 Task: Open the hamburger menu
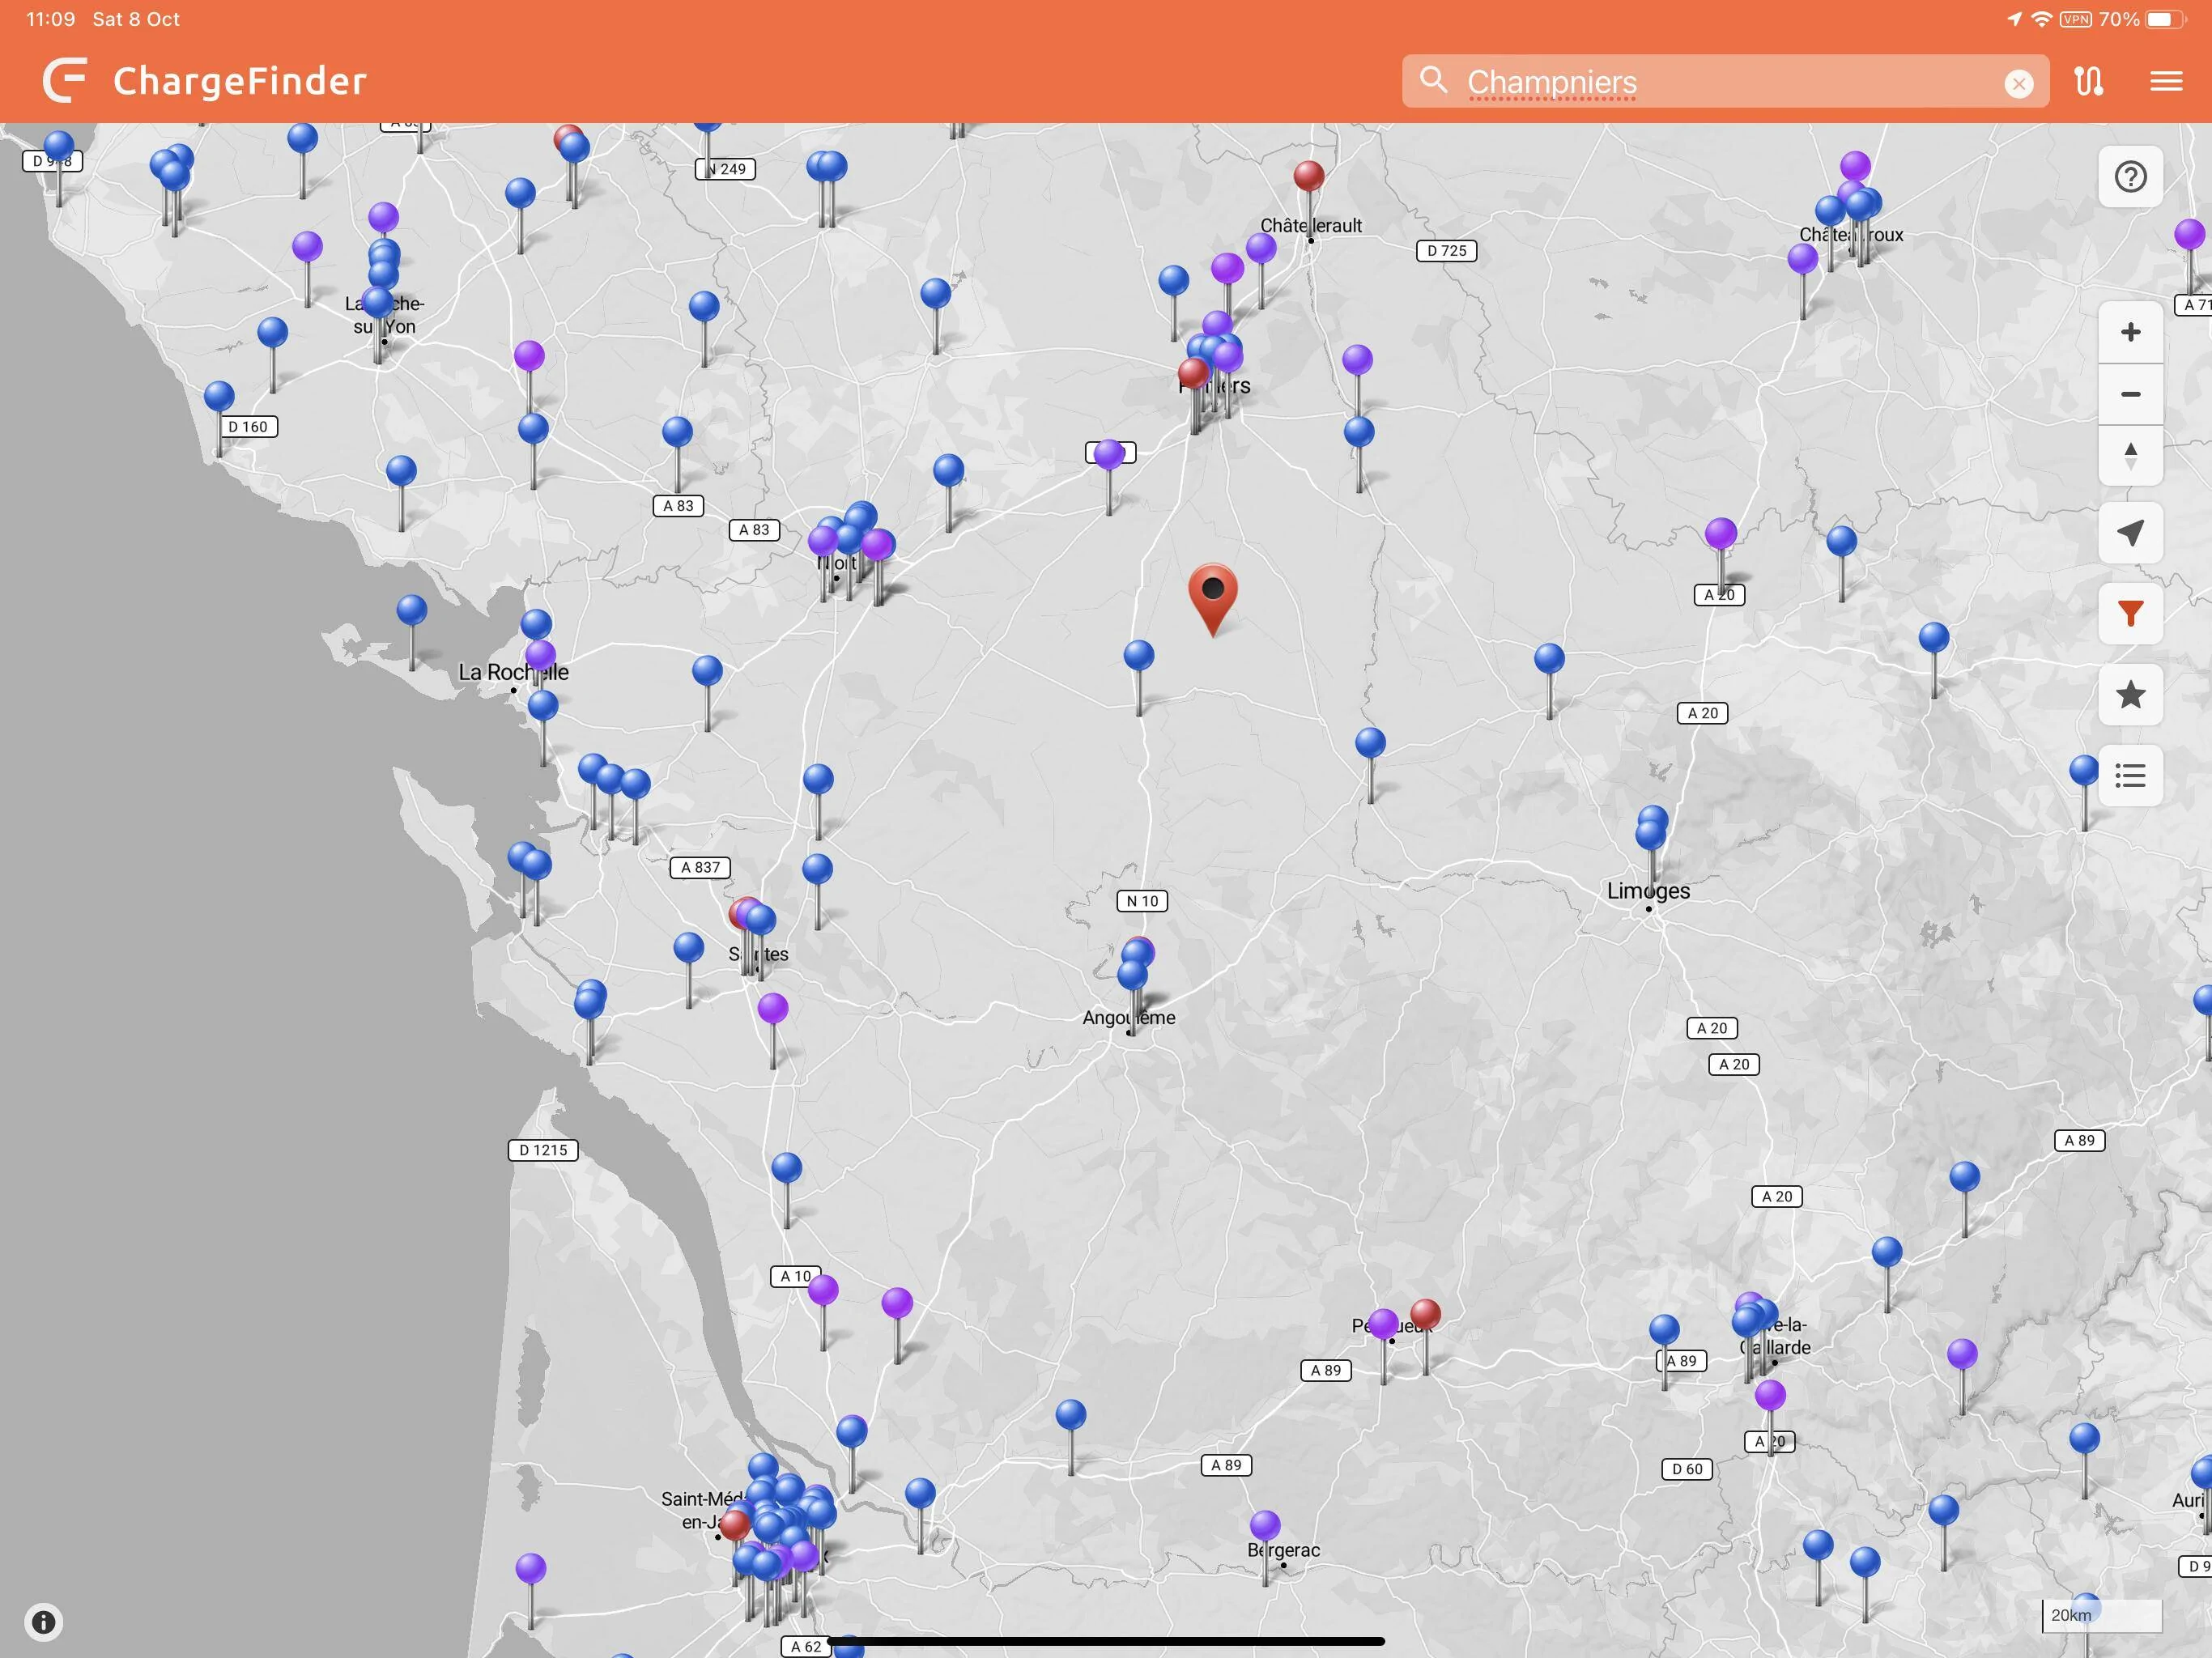pyautogui.click(x=2166, y=81)
